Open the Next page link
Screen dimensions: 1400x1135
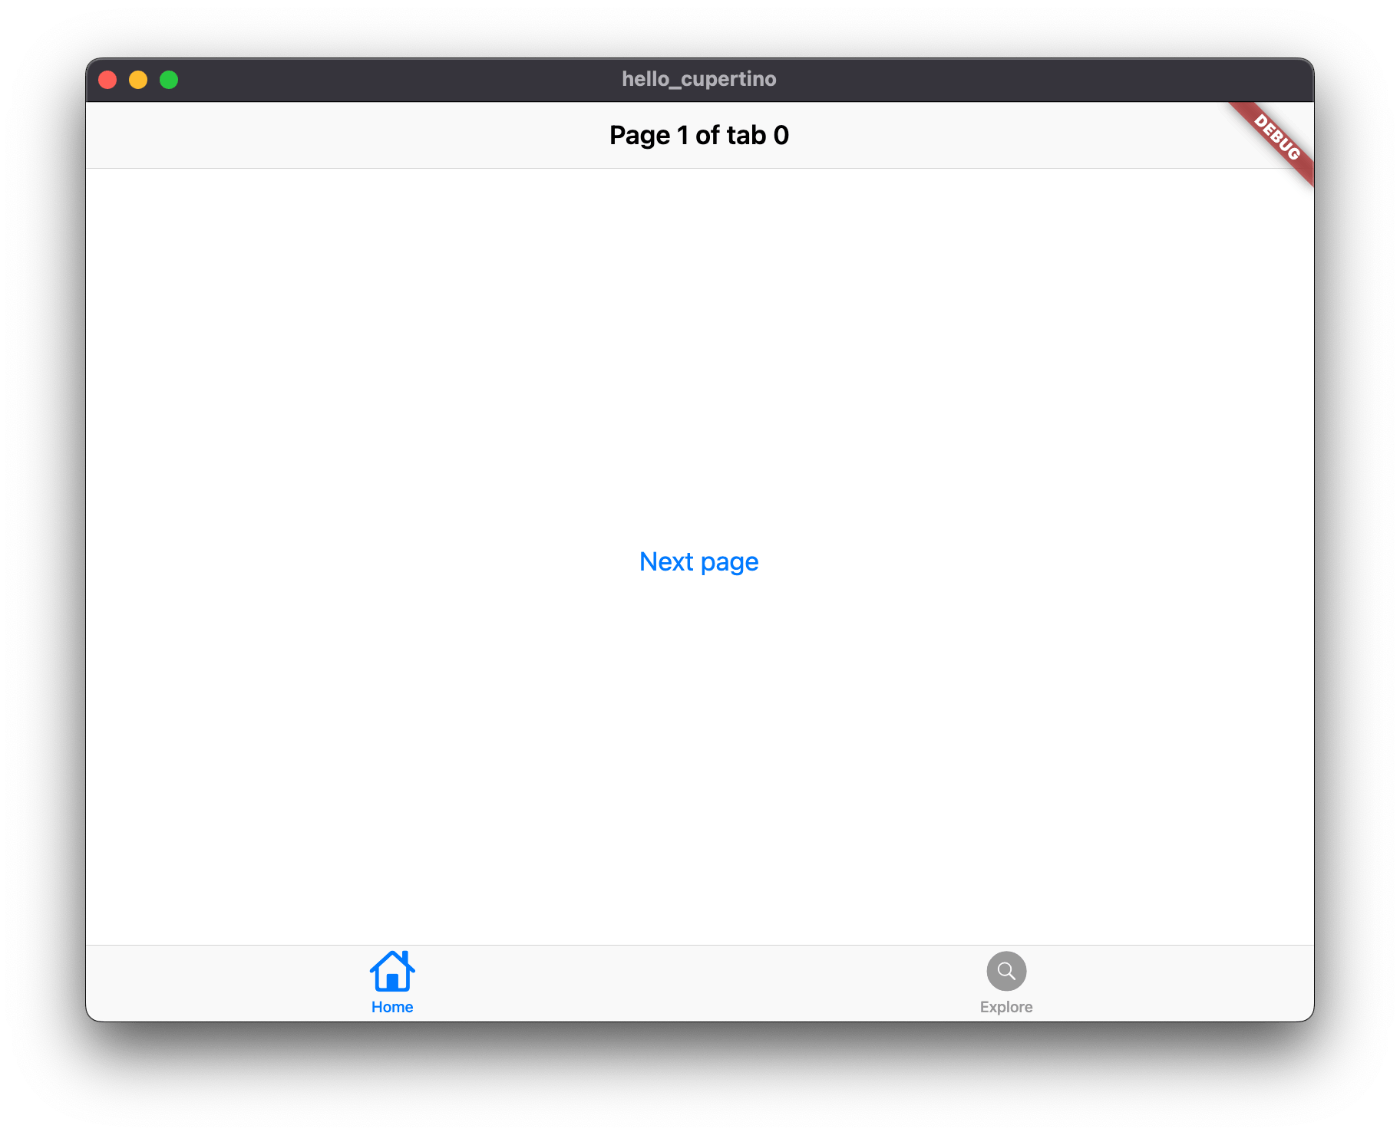[x=699, y=562]
